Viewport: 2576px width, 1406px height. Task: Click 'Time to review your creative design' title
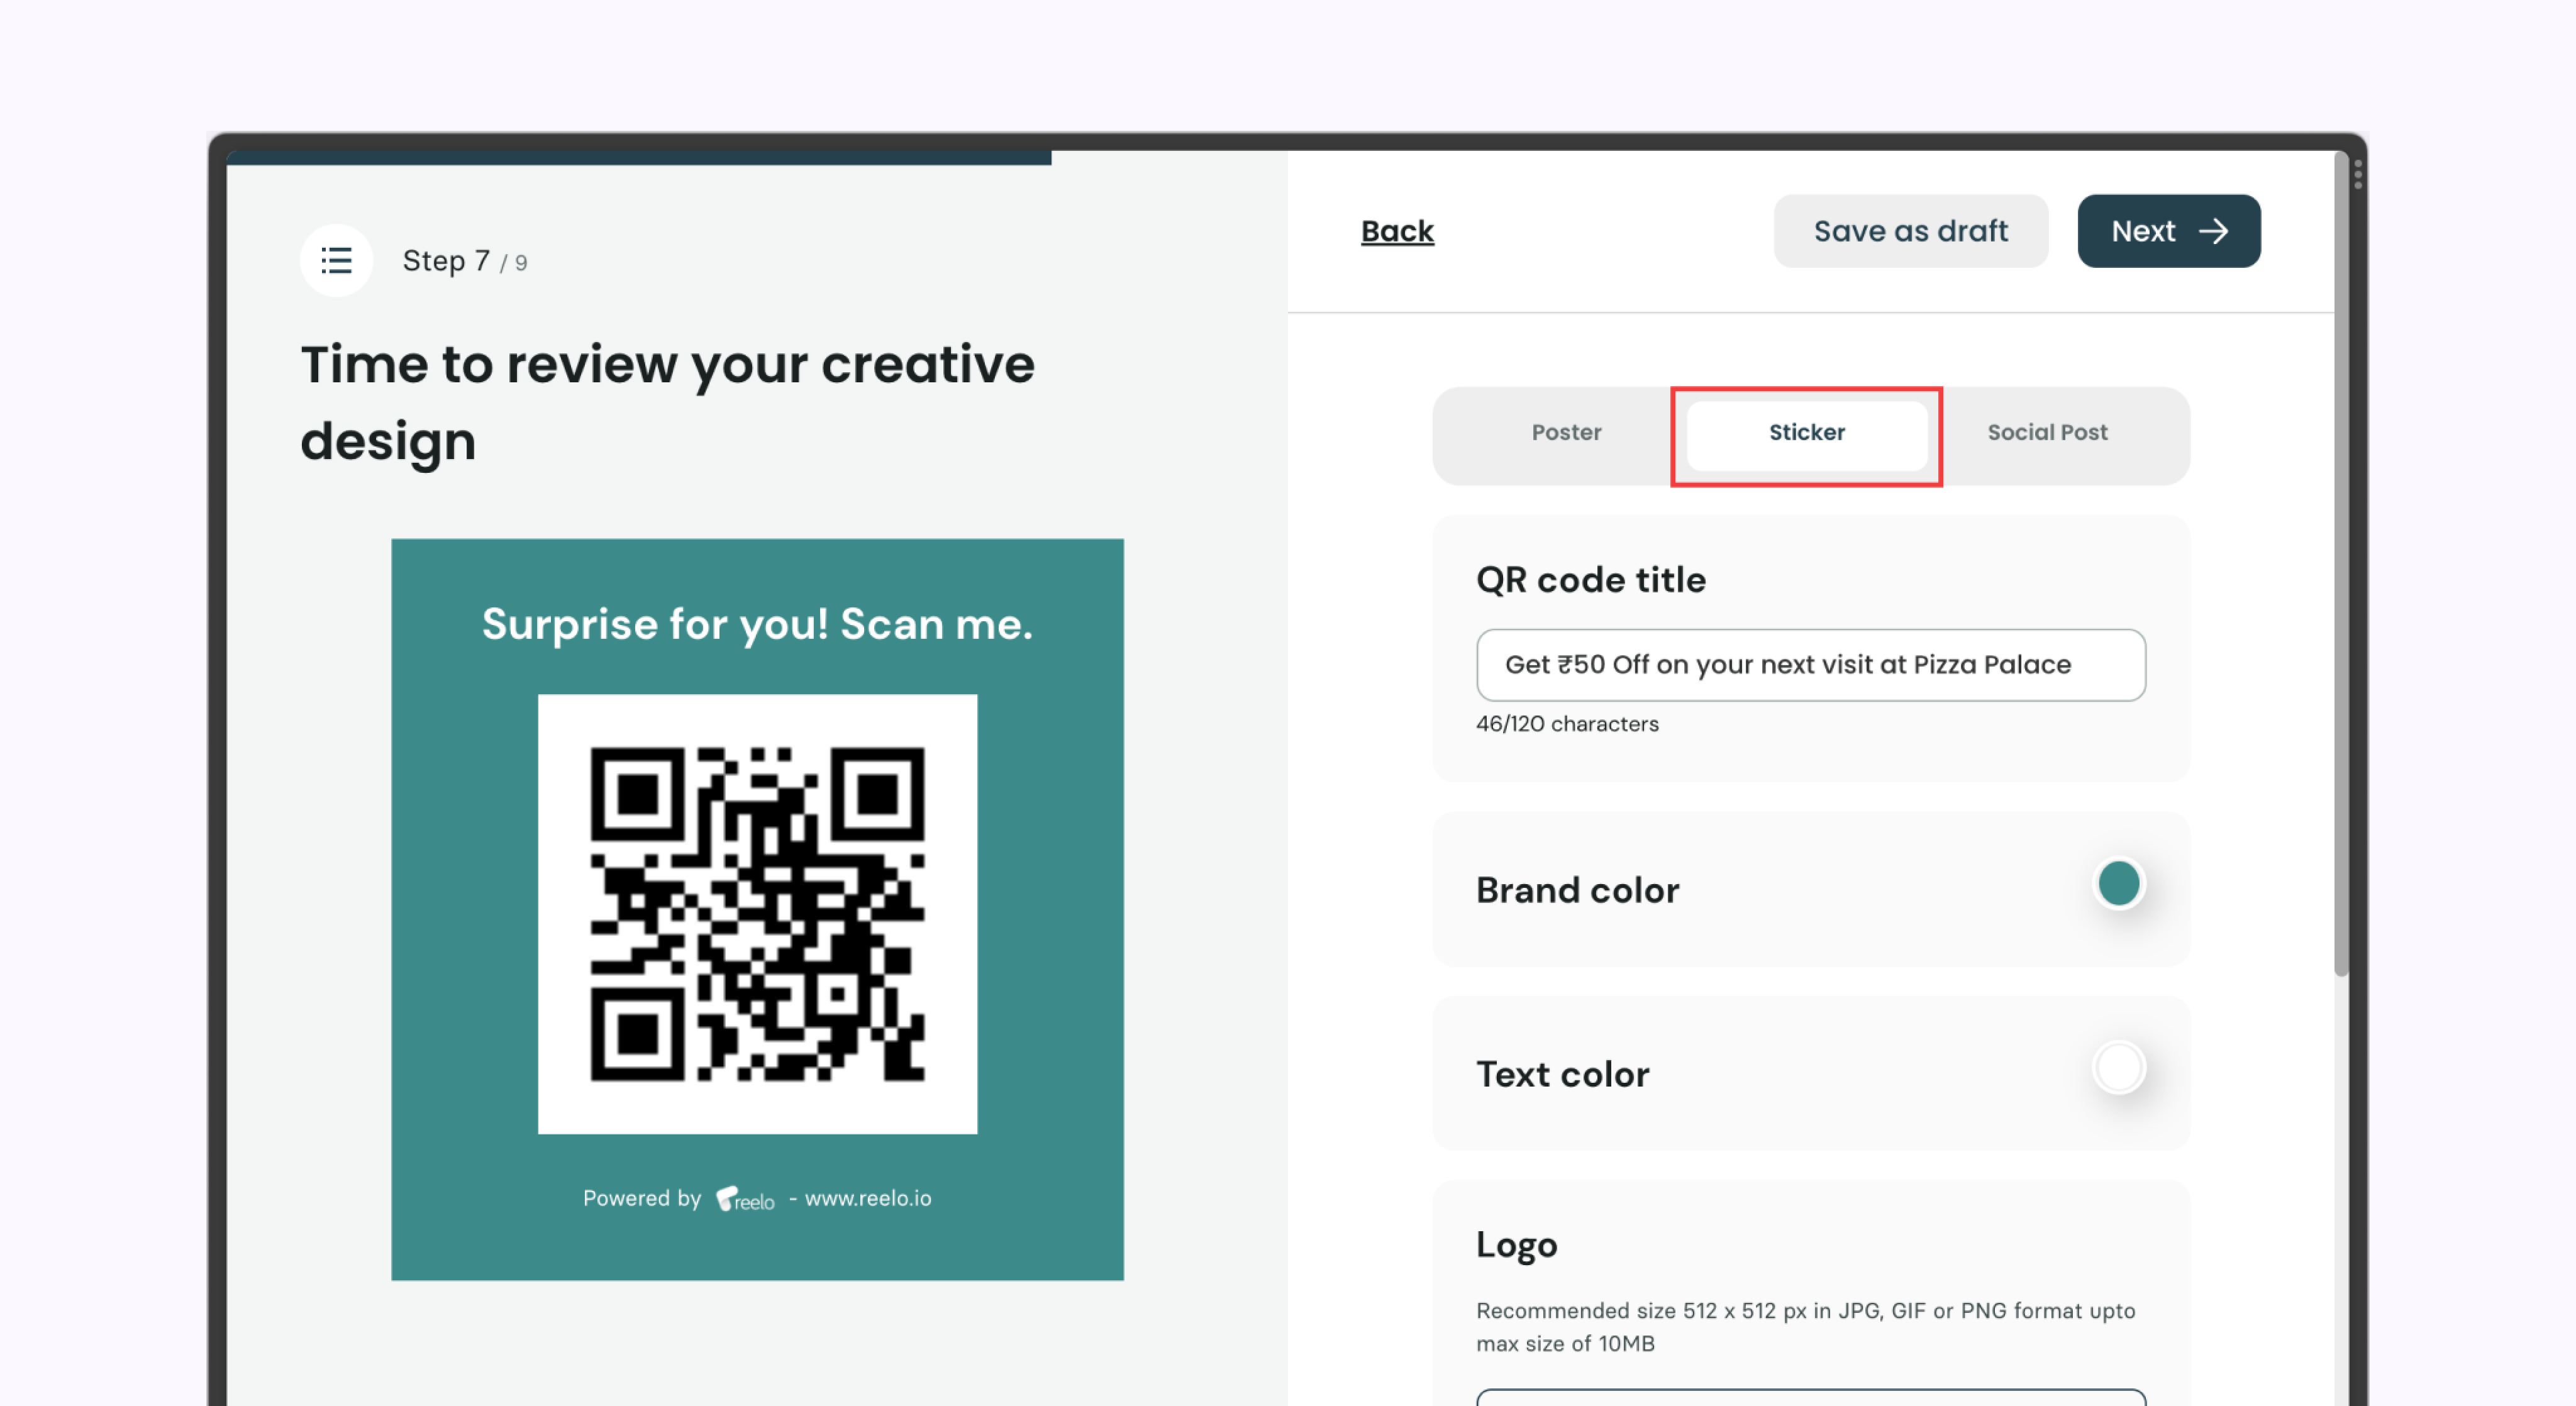pyautogui.click(x=667, y=402)
